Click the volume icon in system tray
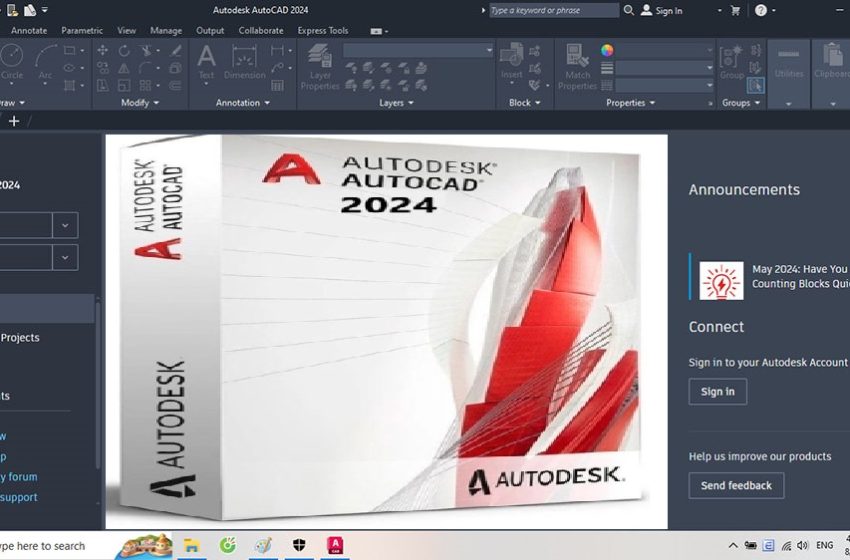850x560 pixels. point(803,545)
